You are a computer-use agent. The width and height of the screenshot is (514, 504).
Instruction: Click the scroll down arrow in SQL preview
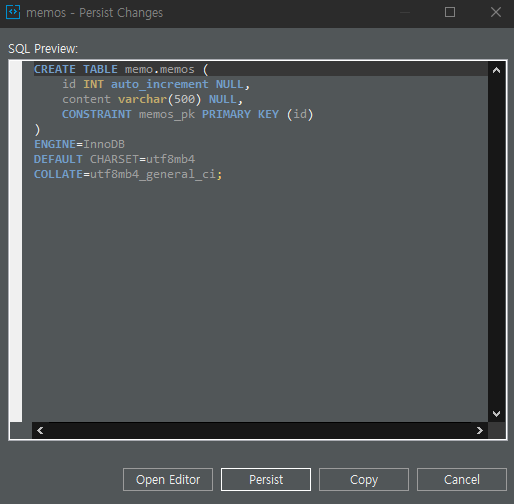(496, 414)
